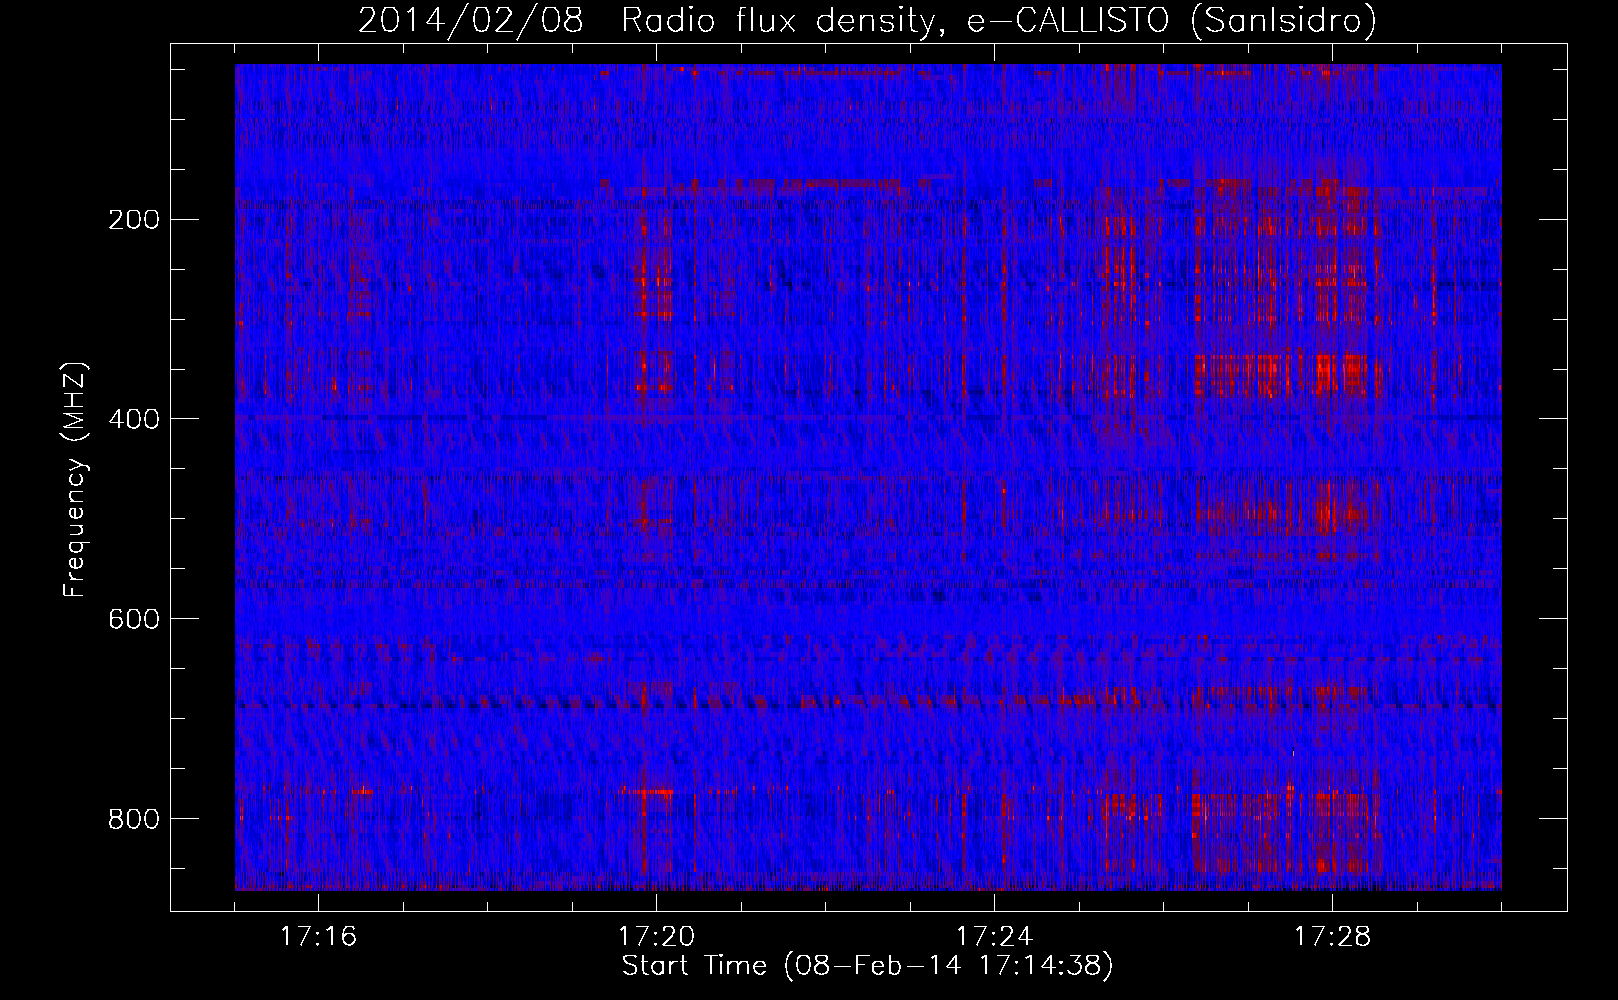Click the 17:20 time tick label
This screenshot has width=1618, height=1000.
pyautogui.click(x=656, y=937)
